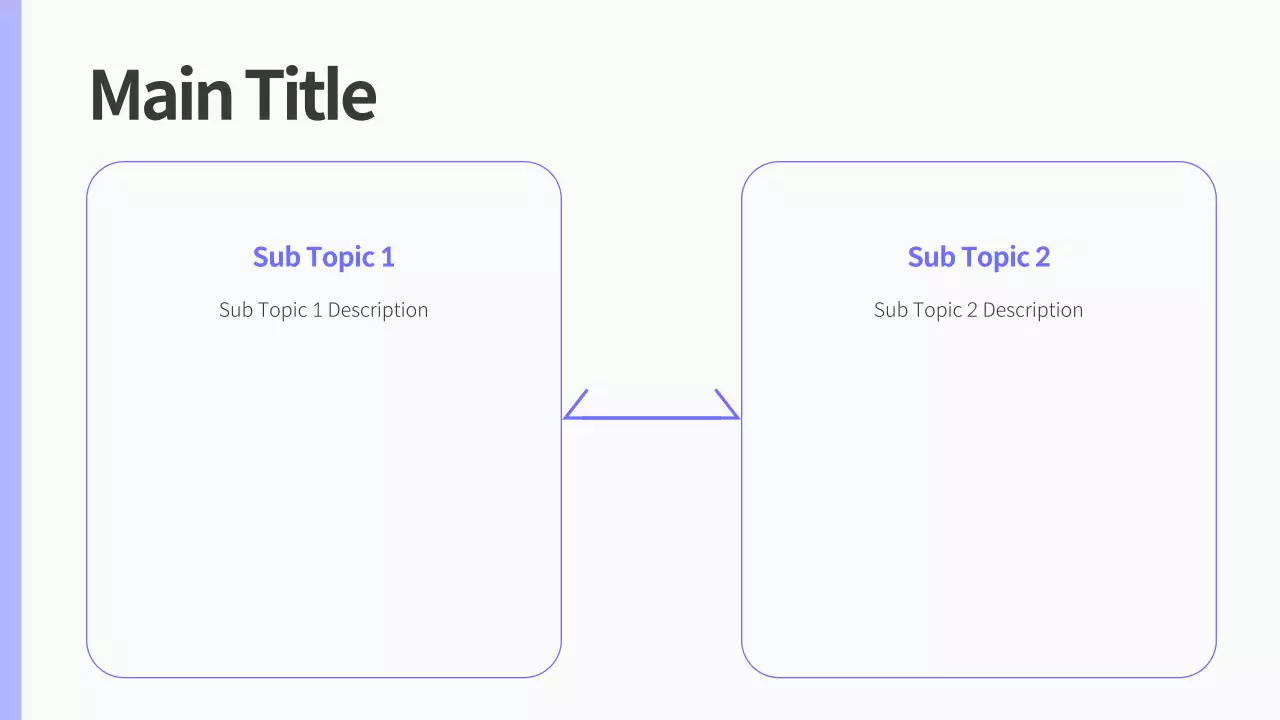Click "Description" word under Sub Topic 2
Screen dimensions: 1280x720
click(1032, 310)
